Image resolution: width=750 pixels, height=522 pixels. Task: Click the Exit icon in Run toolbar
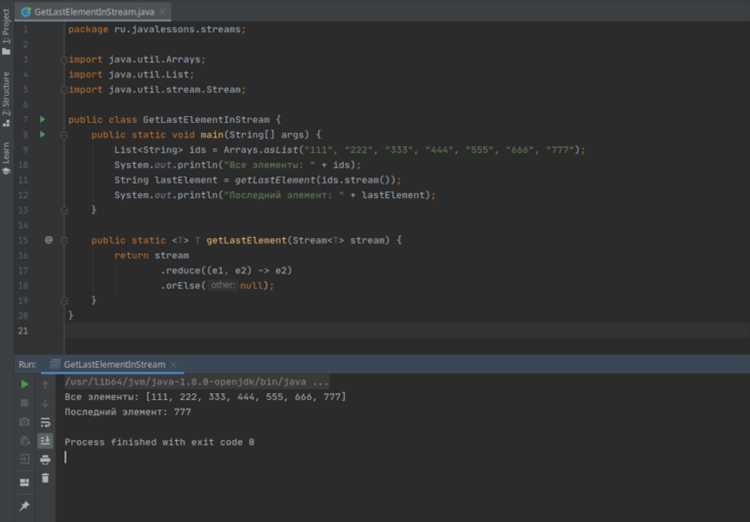(x=24, y=460)
